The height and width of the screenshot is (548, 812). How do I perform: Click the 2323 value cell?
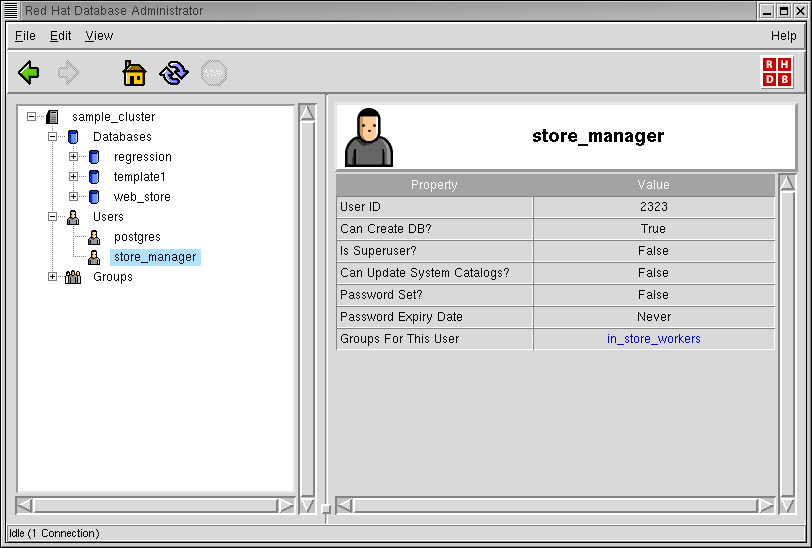click(654, 207)
